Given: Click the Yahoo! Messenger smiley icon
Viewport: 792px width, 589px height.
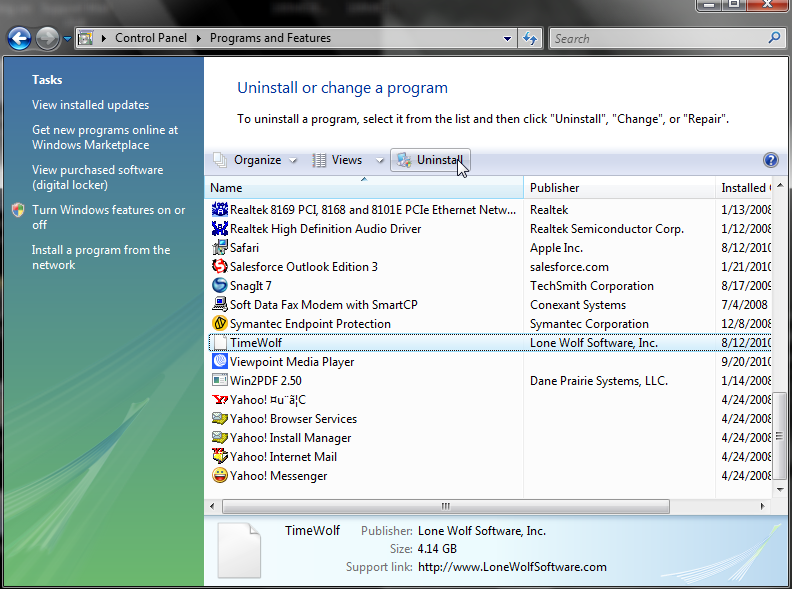Looking at the screenshot, I should [220, 476].
